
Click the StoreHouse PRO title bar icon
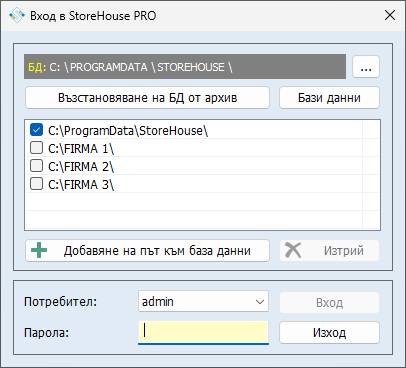[x=17, y=15]
